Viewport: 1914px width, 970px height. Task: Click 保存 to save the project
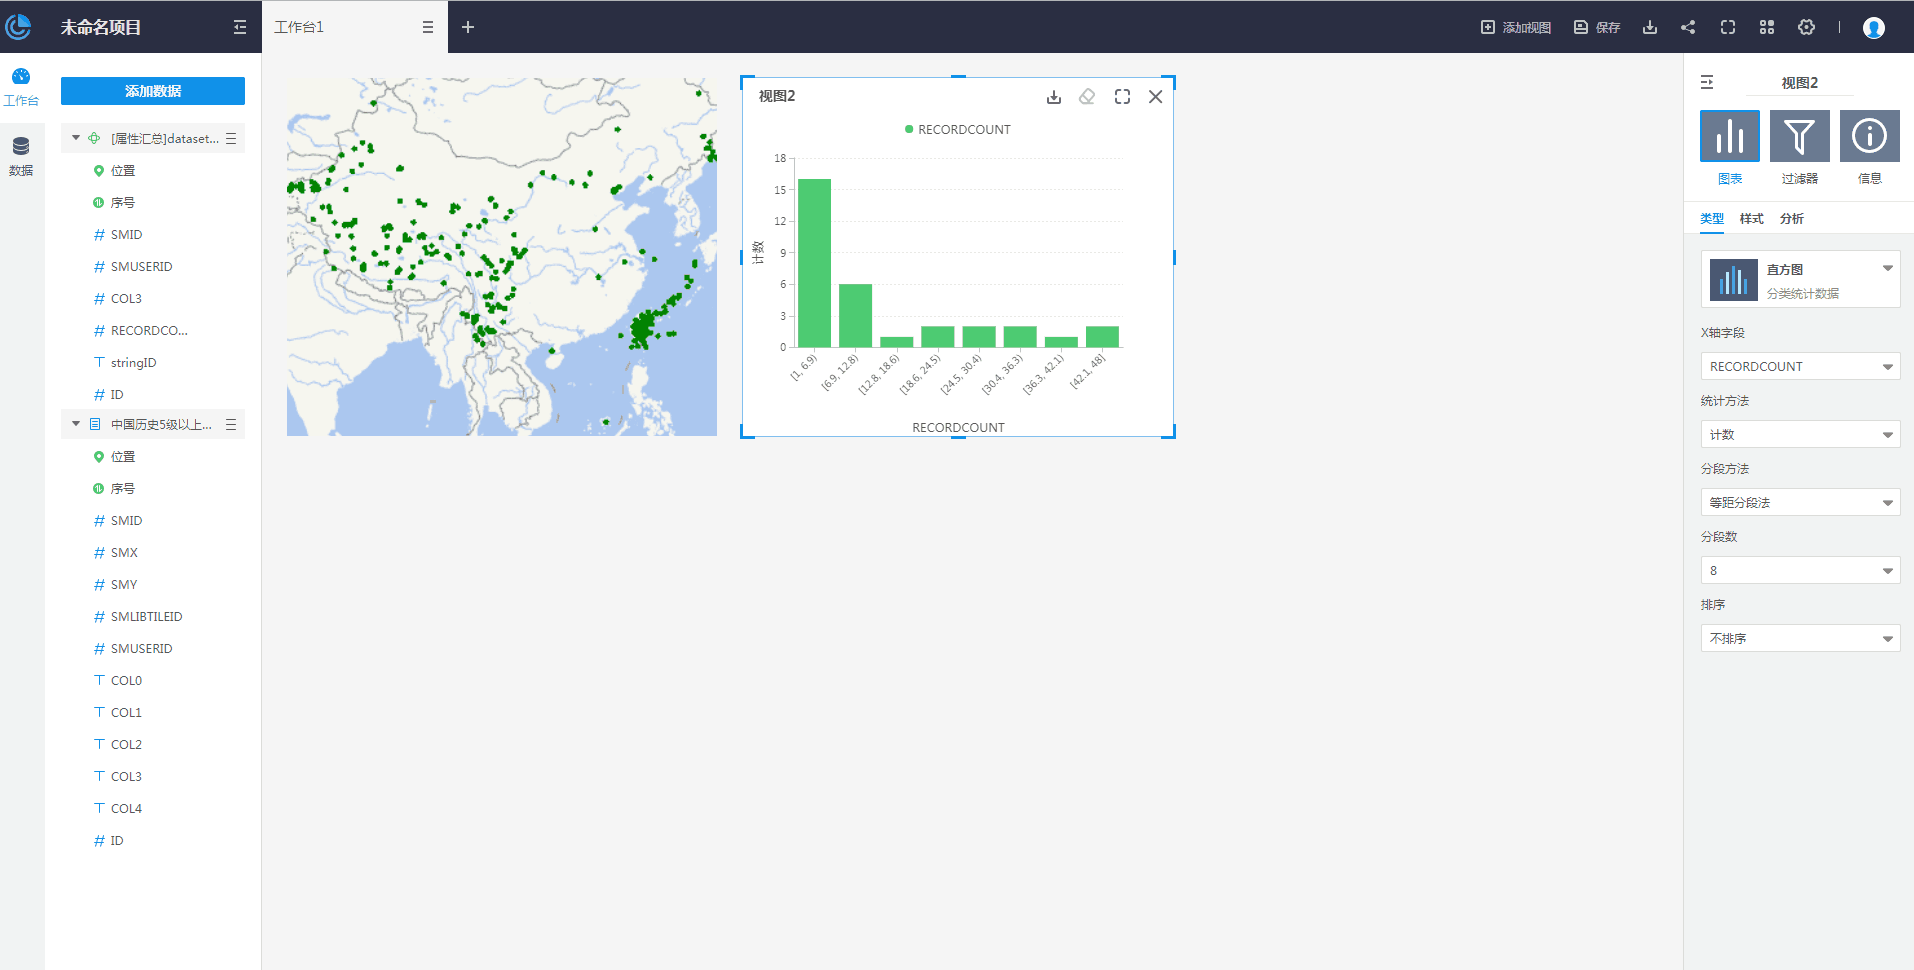(x=1597, y=27)
